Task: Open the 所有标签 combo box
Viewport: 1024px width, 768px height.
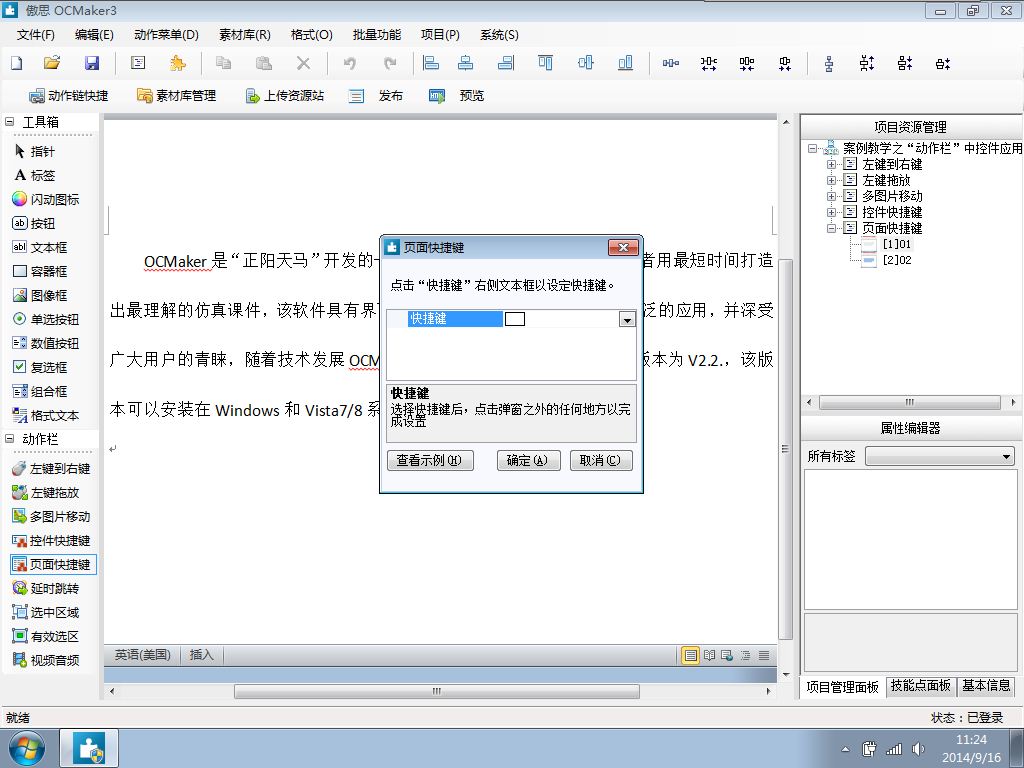Action: (940, 456)
